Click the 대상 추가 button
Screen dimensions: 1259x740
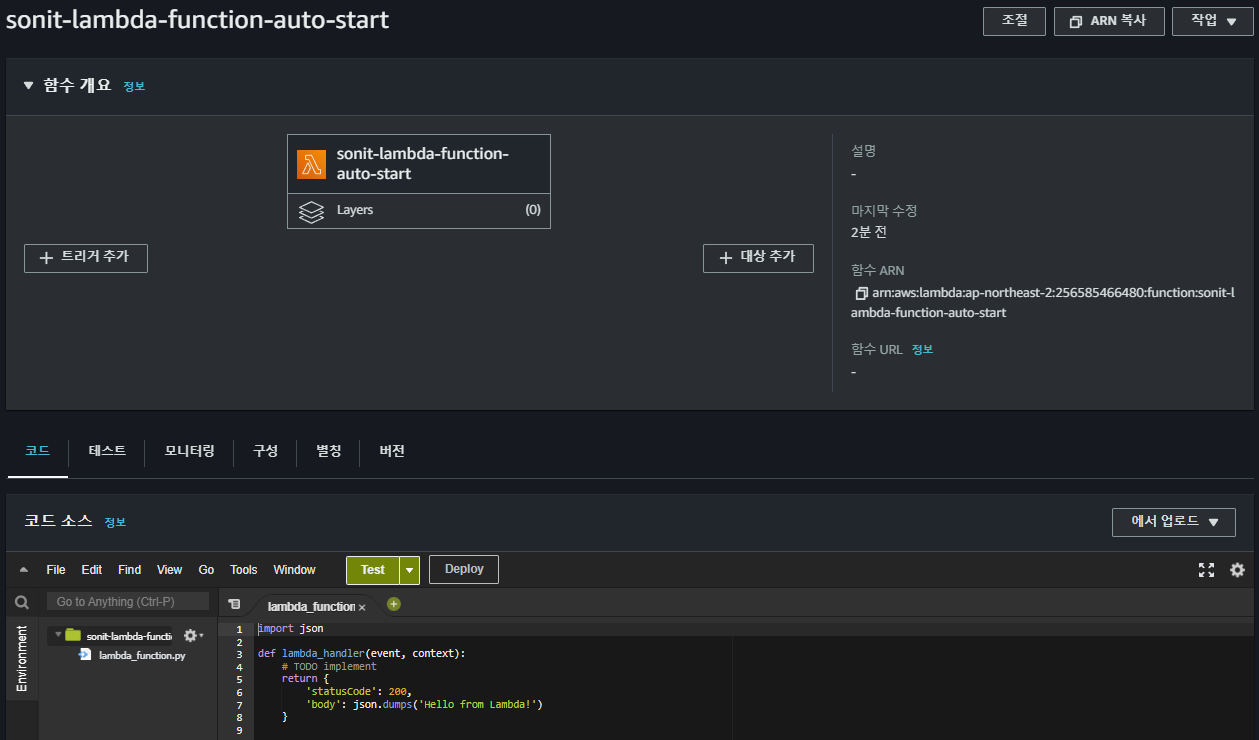click(x=758, y=258)
